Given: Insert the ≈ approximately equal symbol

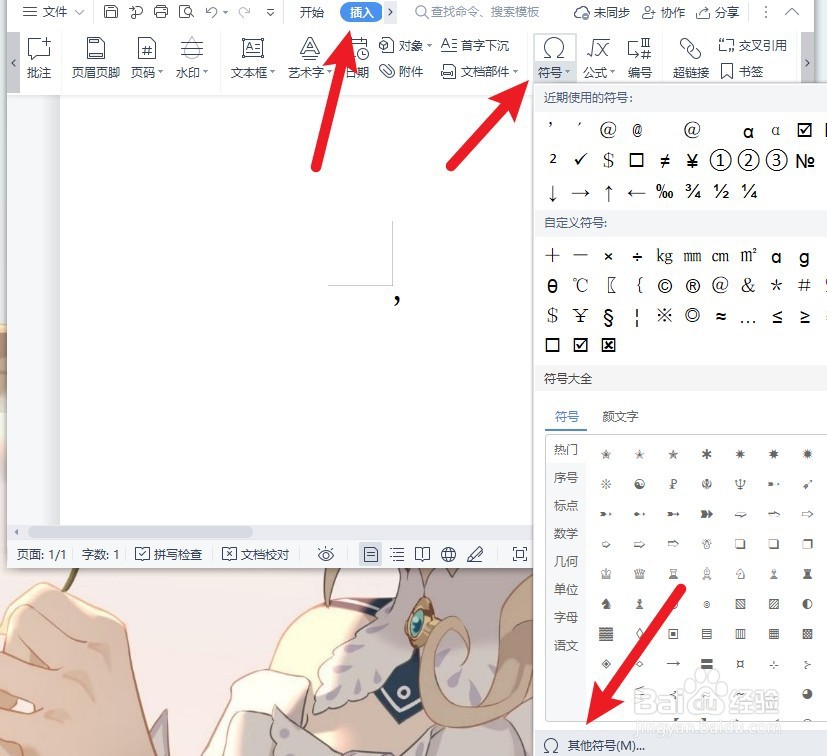Looking at the screenshot, I should (720, 316).
